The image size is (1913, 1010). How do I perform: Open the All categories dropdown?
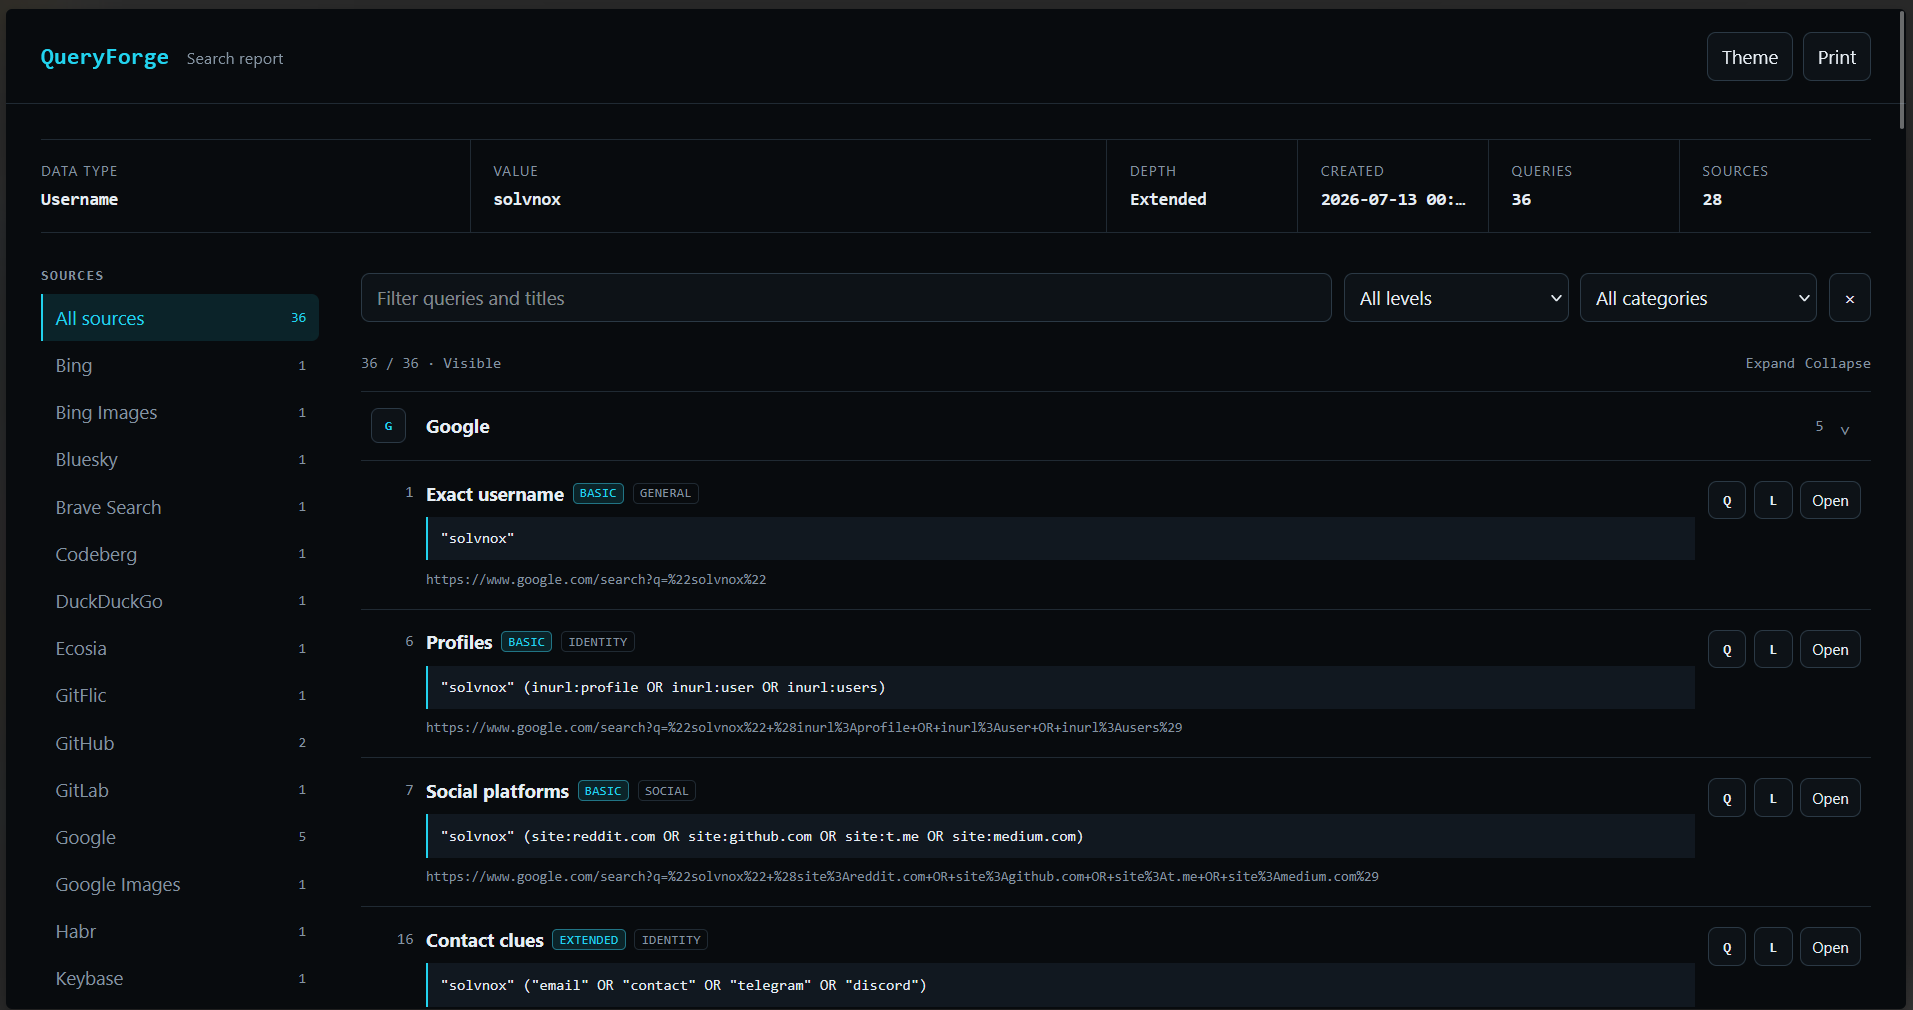click(1698, 298)
